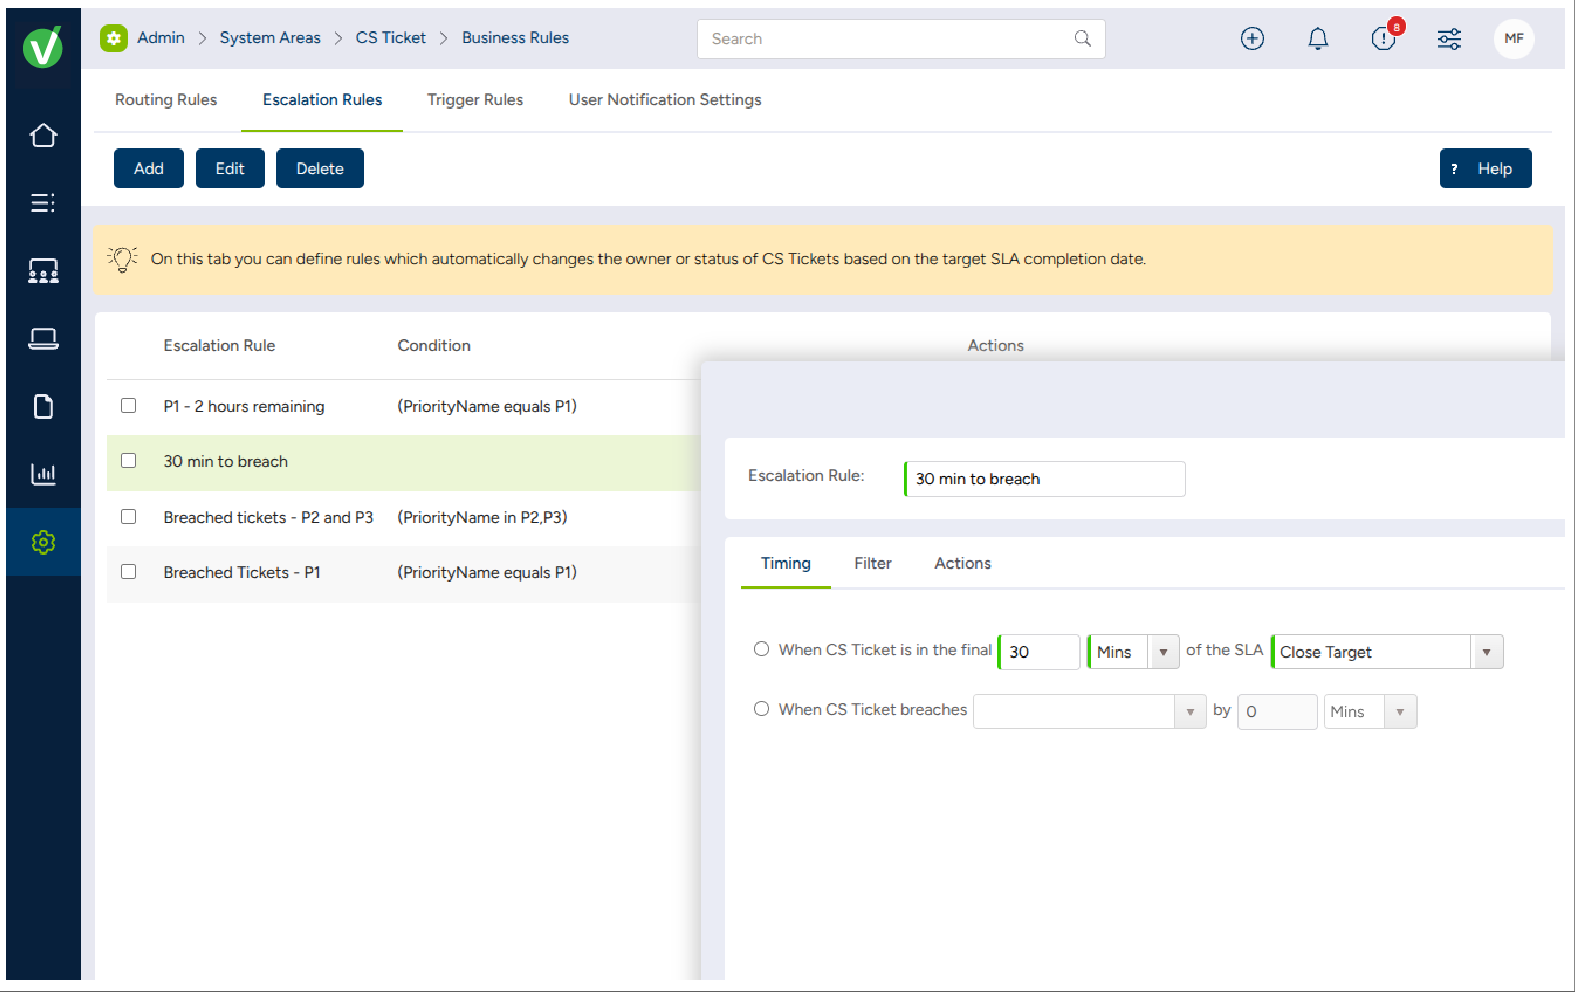1575x992 pixels.
Task: Click the Help button
Action: click(x=1486, y=168)
